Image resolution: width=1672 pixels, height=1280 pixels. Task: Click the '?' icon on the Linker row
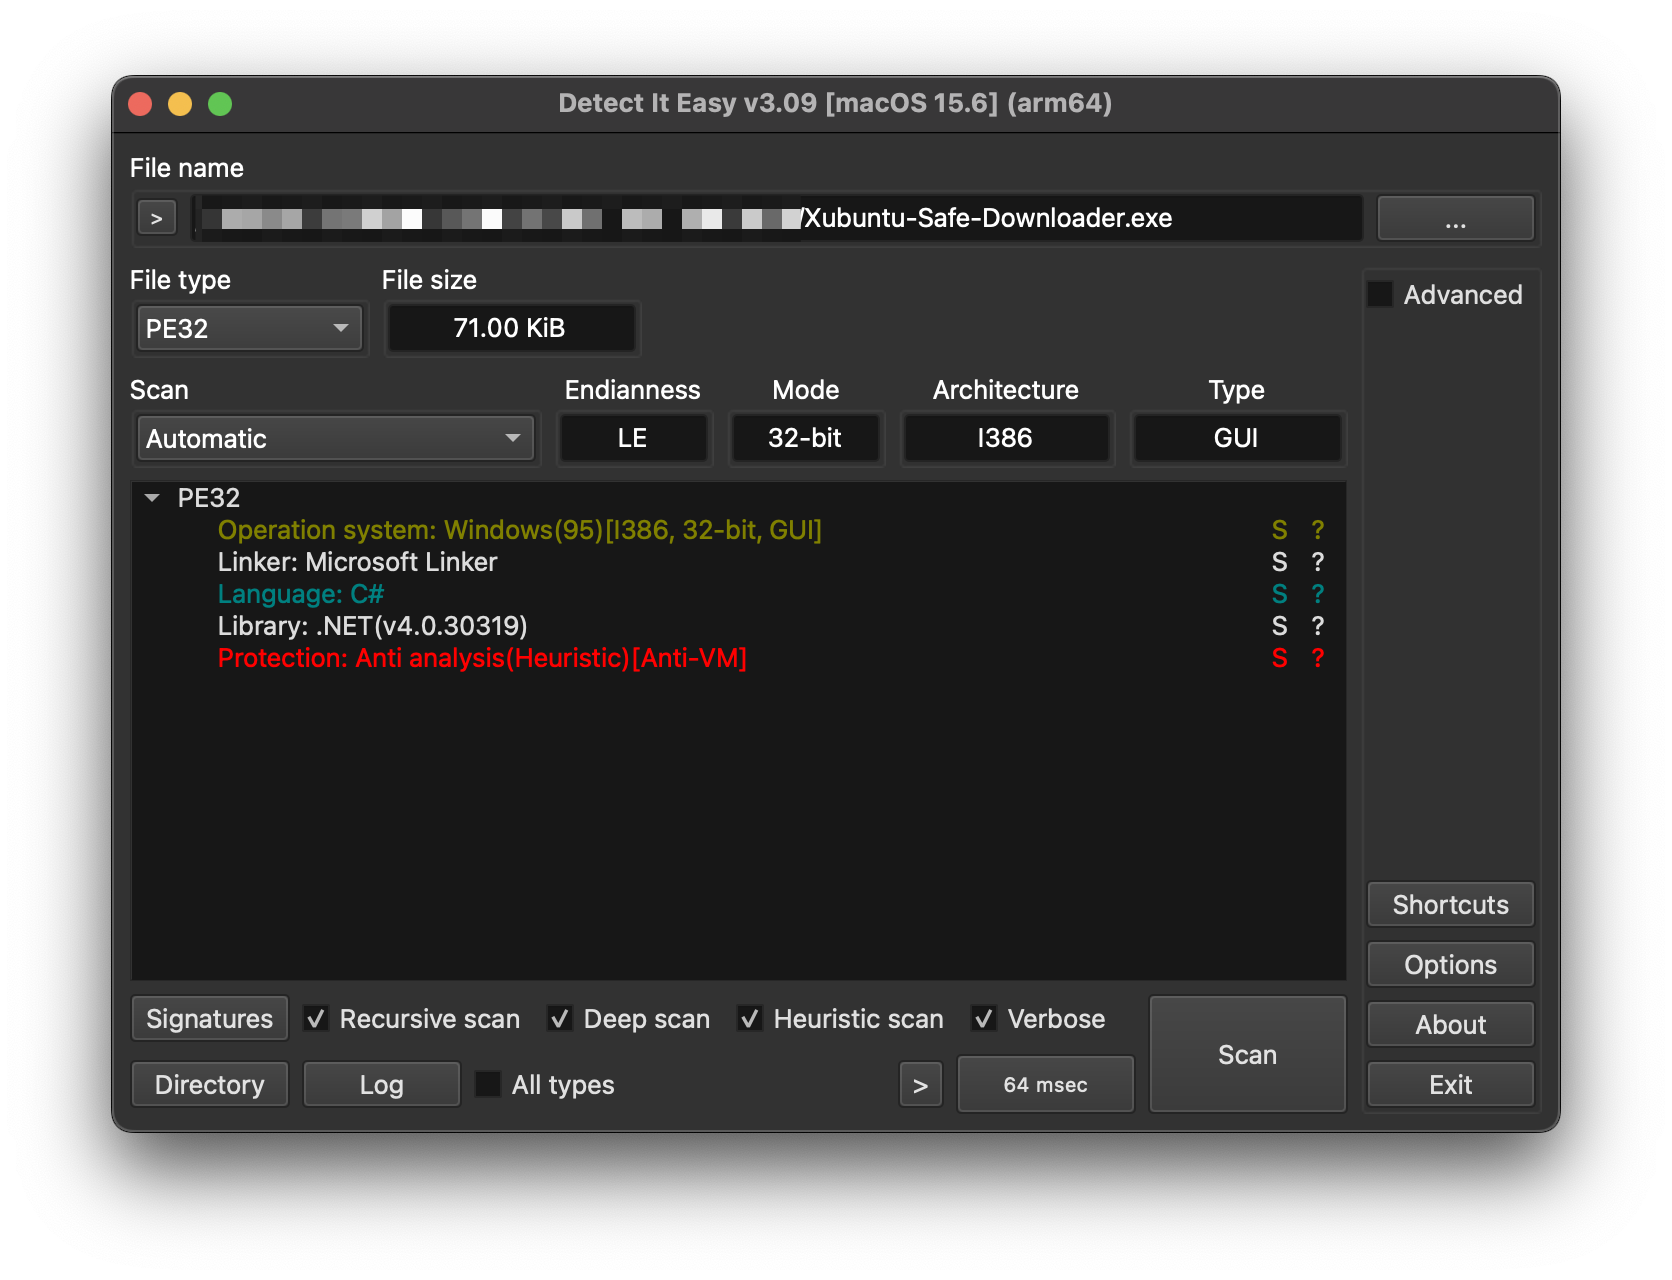(1317, 562)
